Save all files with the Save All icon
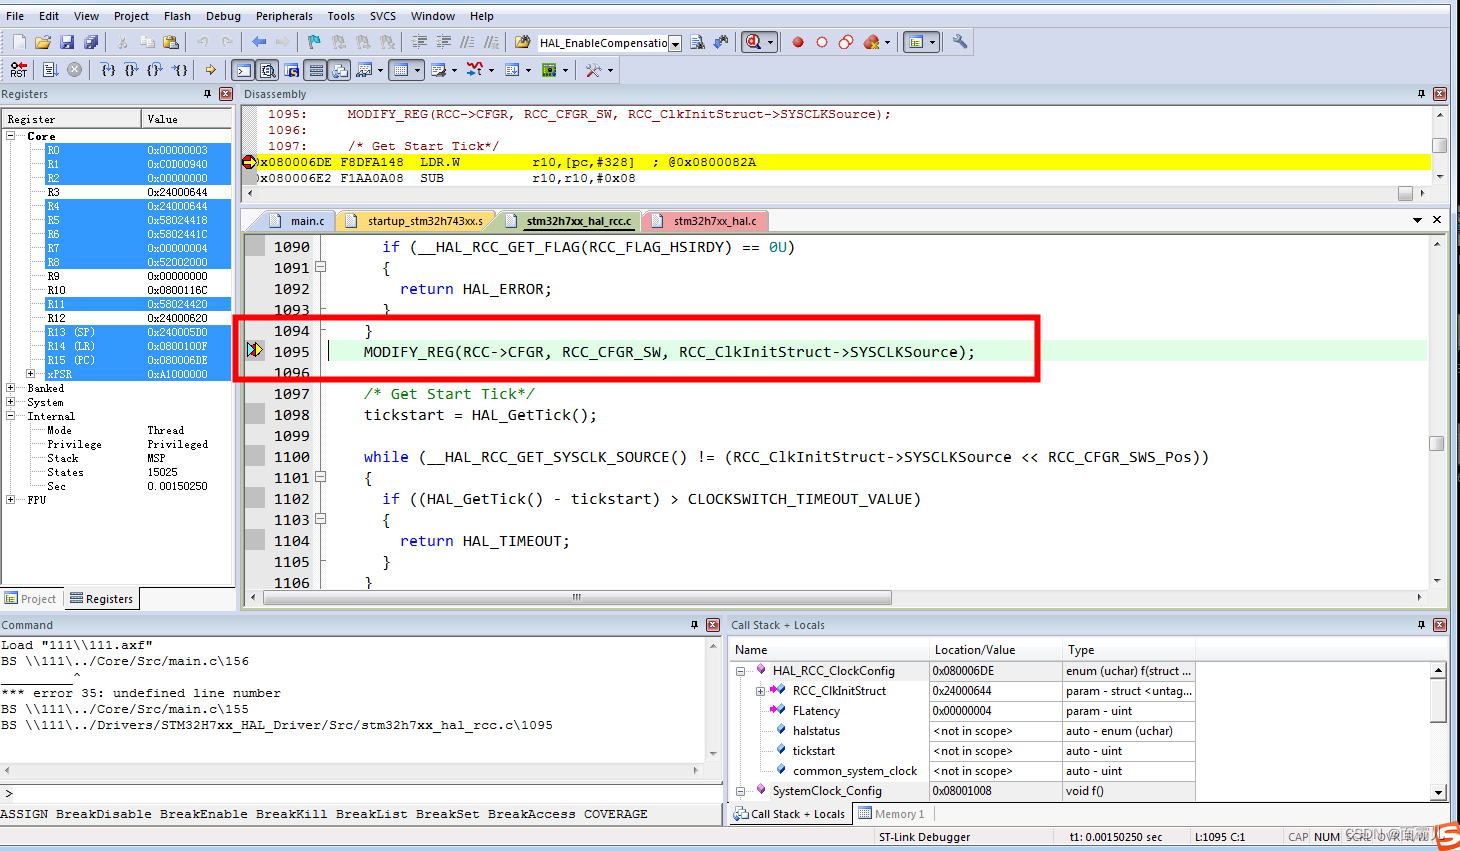The image size is (1460, 851). click(91, 42)
